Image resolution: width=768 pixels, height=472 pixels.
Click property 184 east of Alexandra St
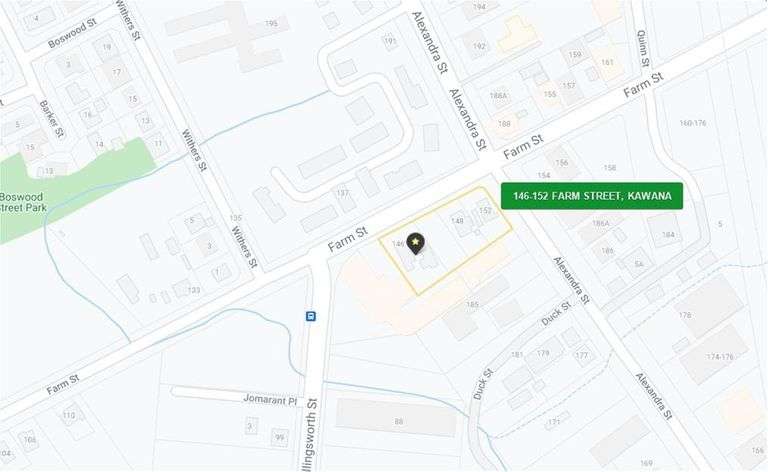coord(668,235)
